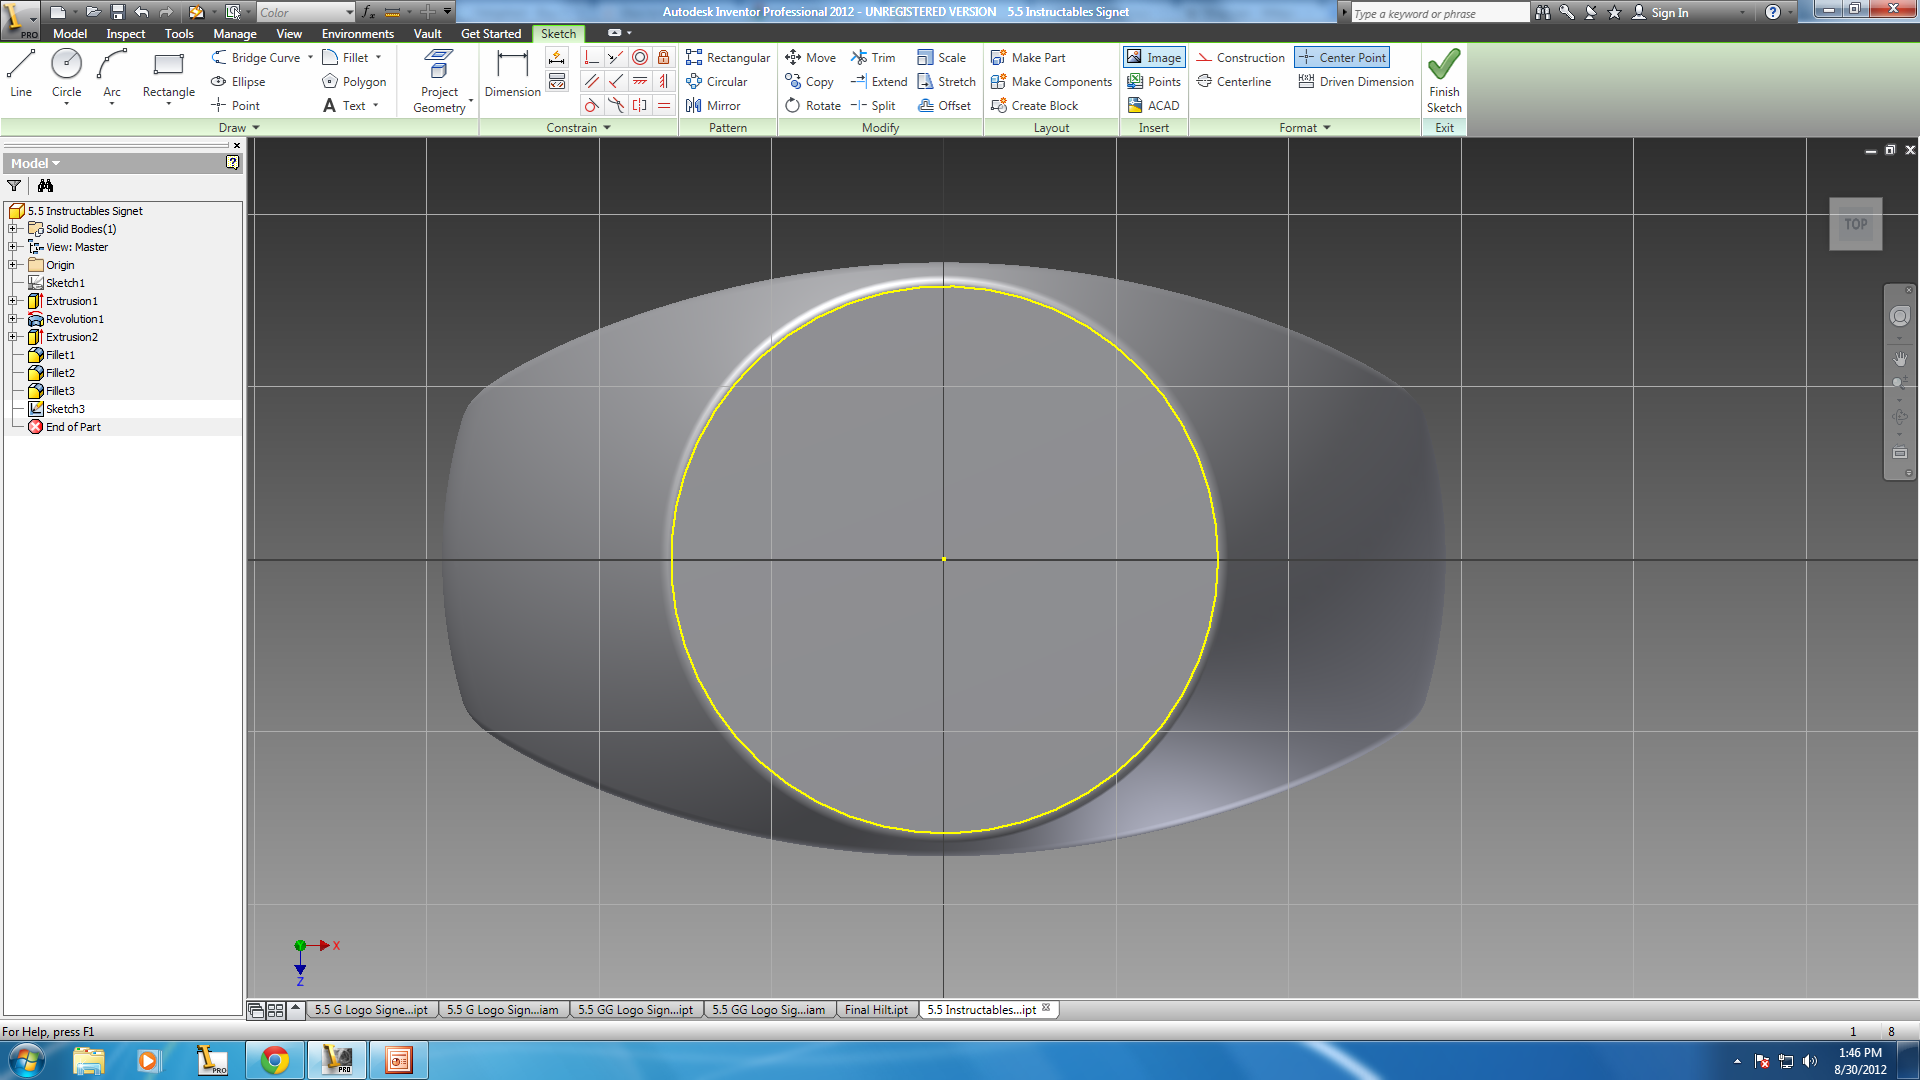This screenshot has width=1920, height=1080.
Task: Apply the Horizontal constraint icon
Action: (x=640, y=82)
